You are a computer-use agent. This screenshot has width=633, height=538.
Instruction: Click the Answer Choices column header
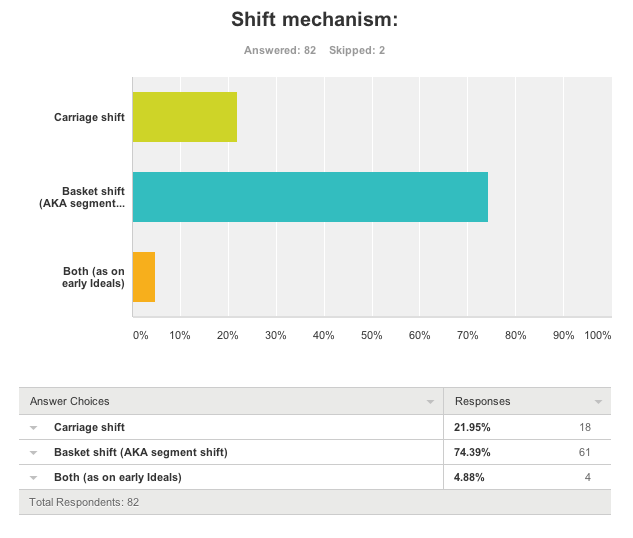coord(70,402)
